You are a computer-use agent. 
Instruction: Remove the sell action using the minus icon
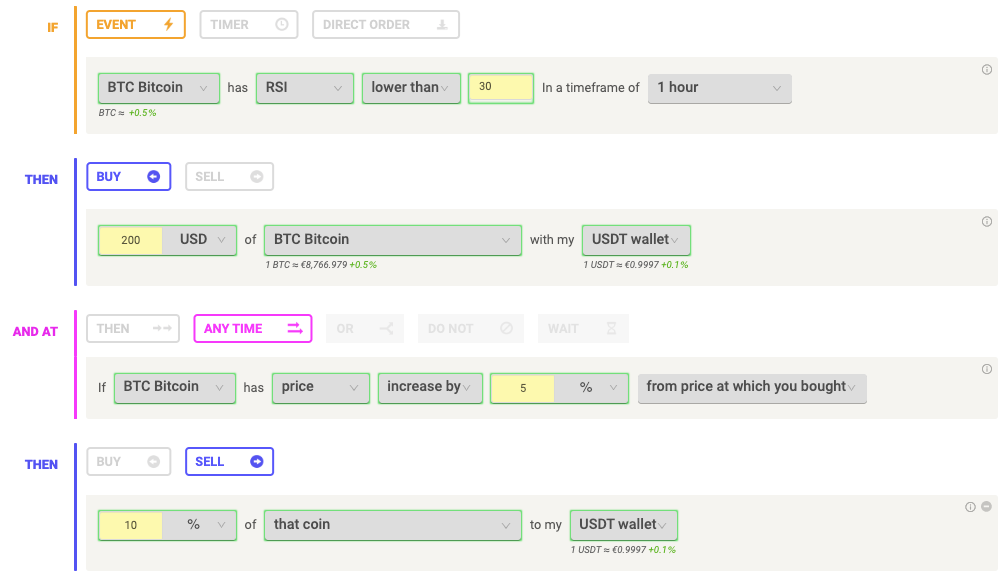[x=986, y=507]
